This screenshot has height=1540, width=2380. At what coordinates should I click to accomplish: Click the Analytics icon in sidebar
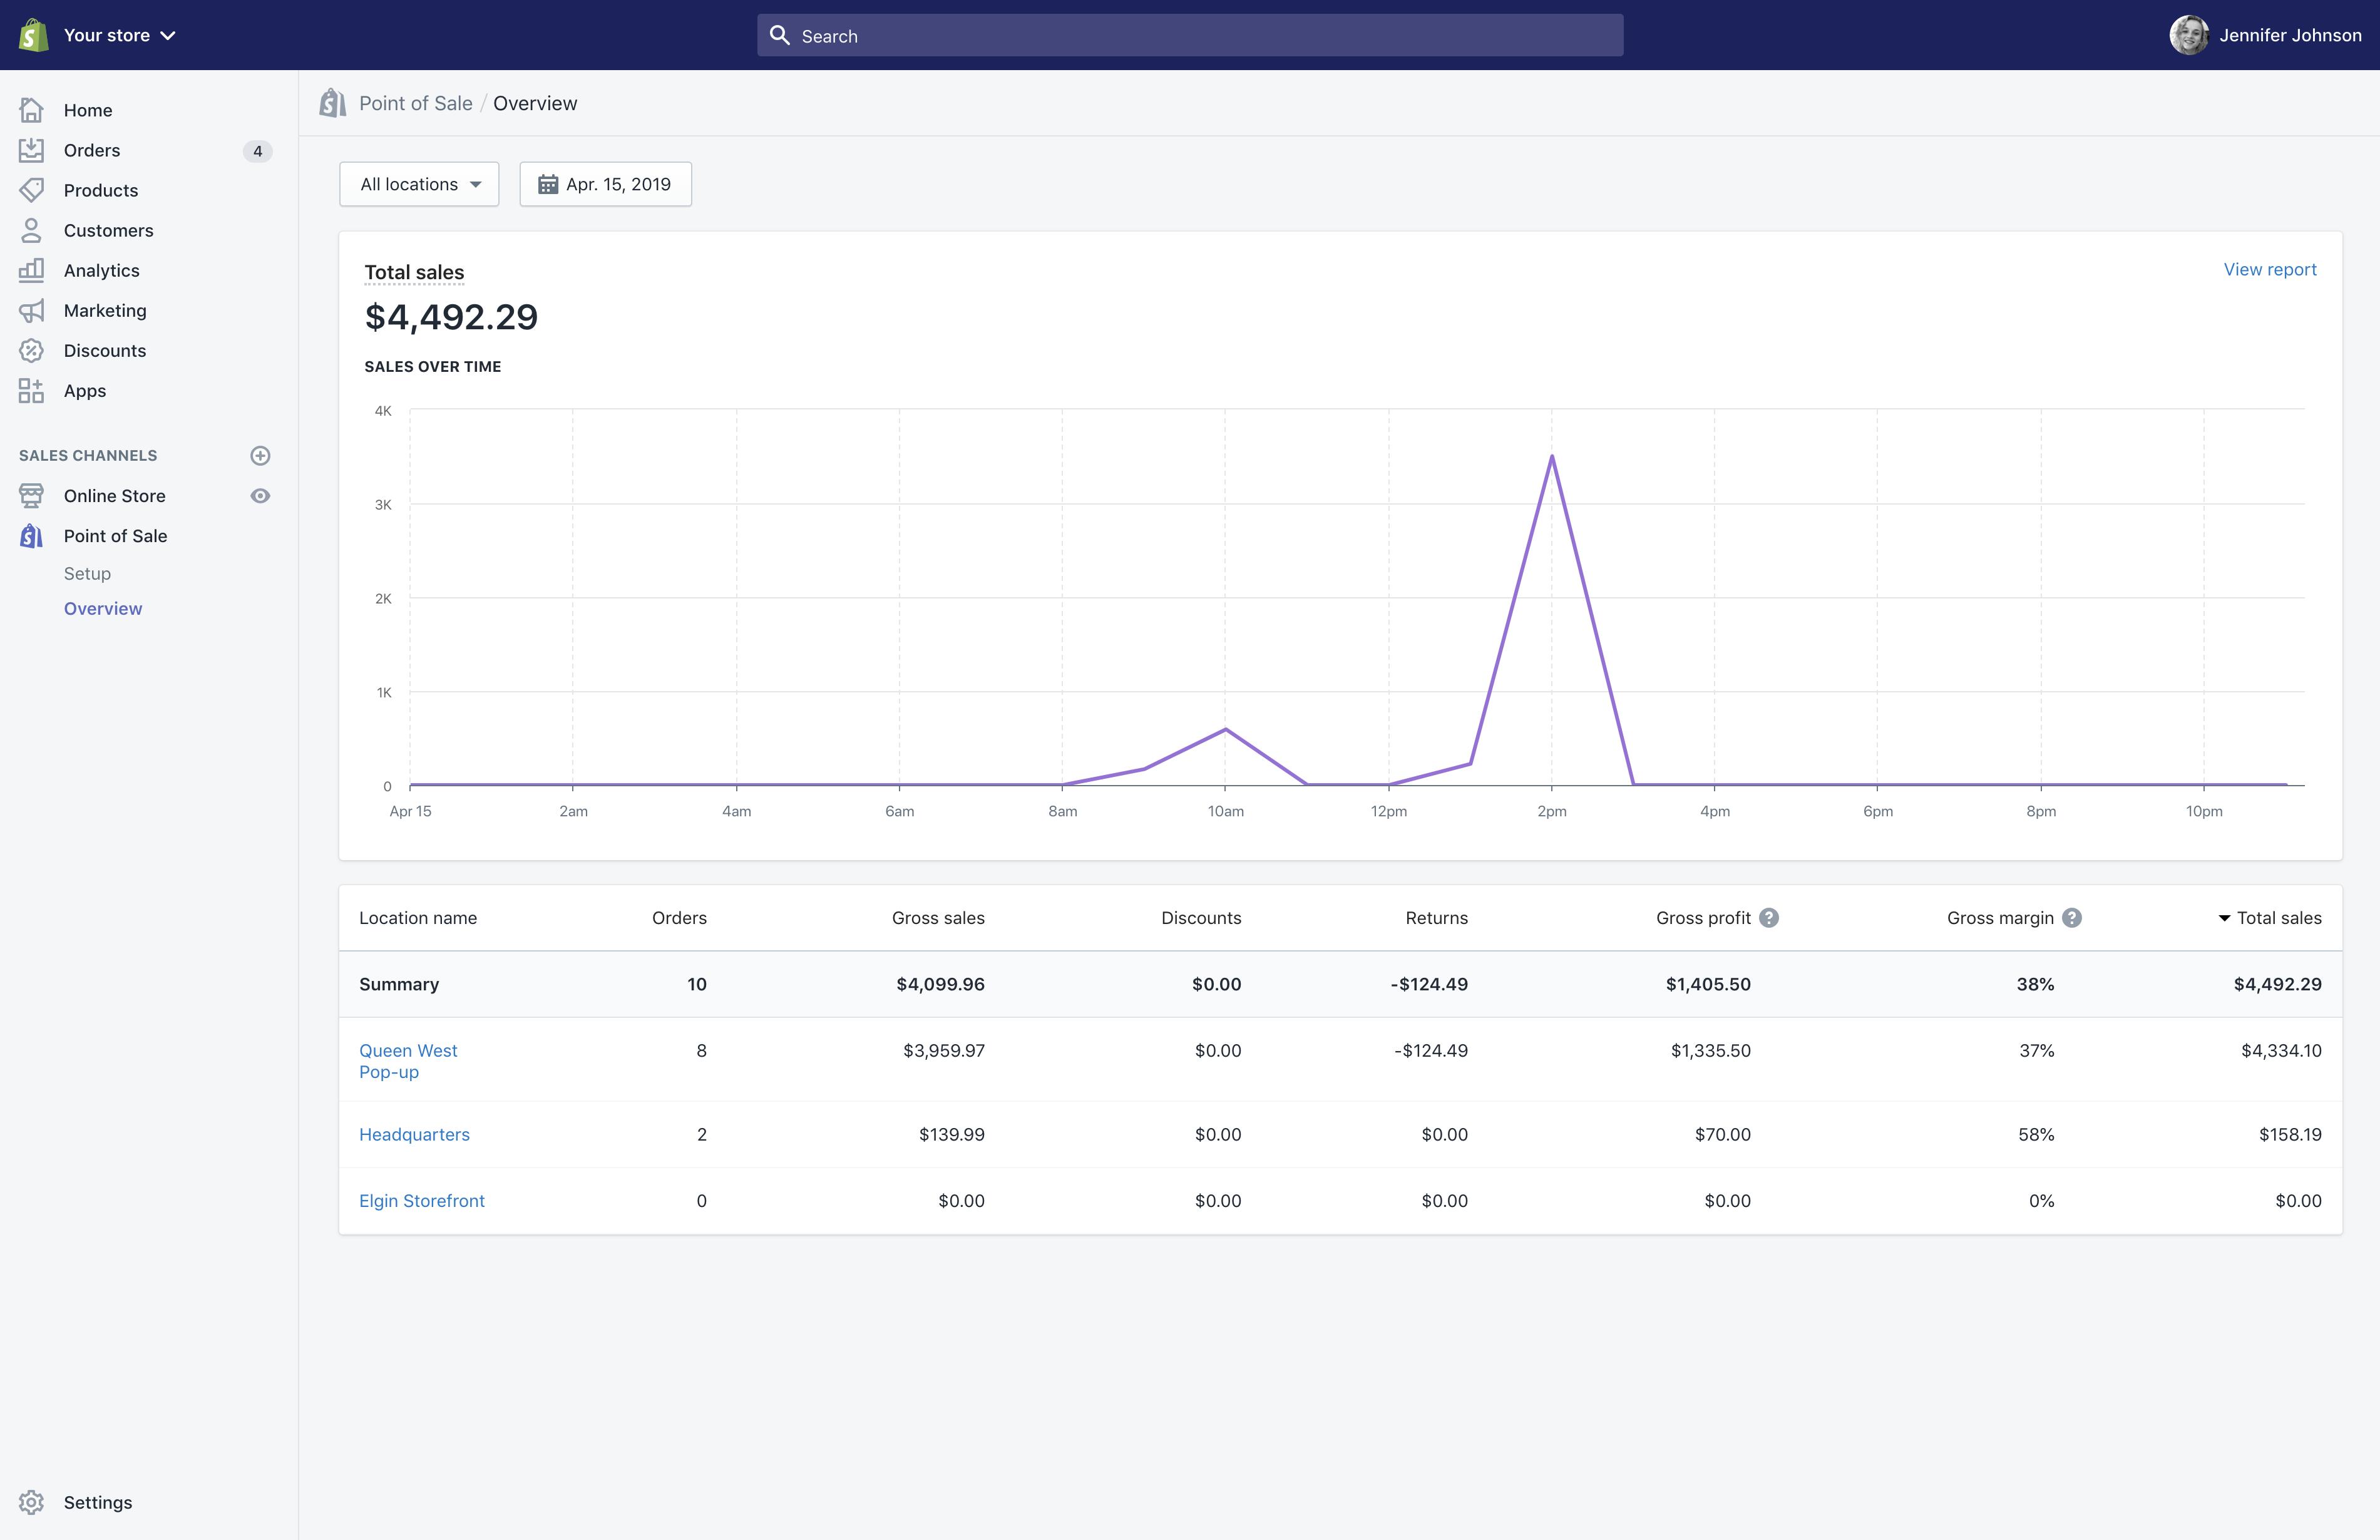(31, 269)
